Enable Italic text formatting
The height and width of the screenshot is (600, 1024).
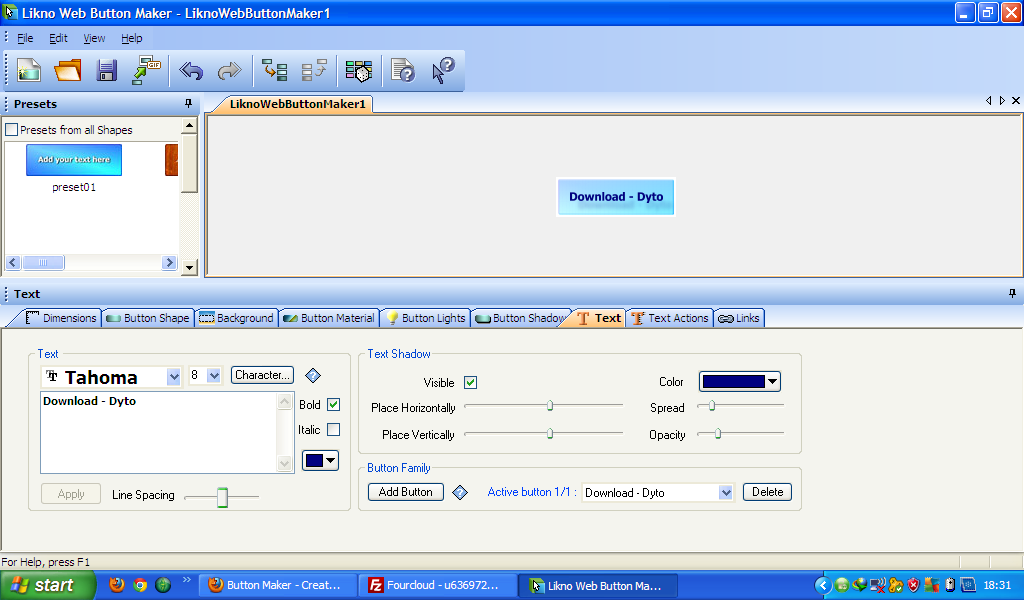(334, 429)
